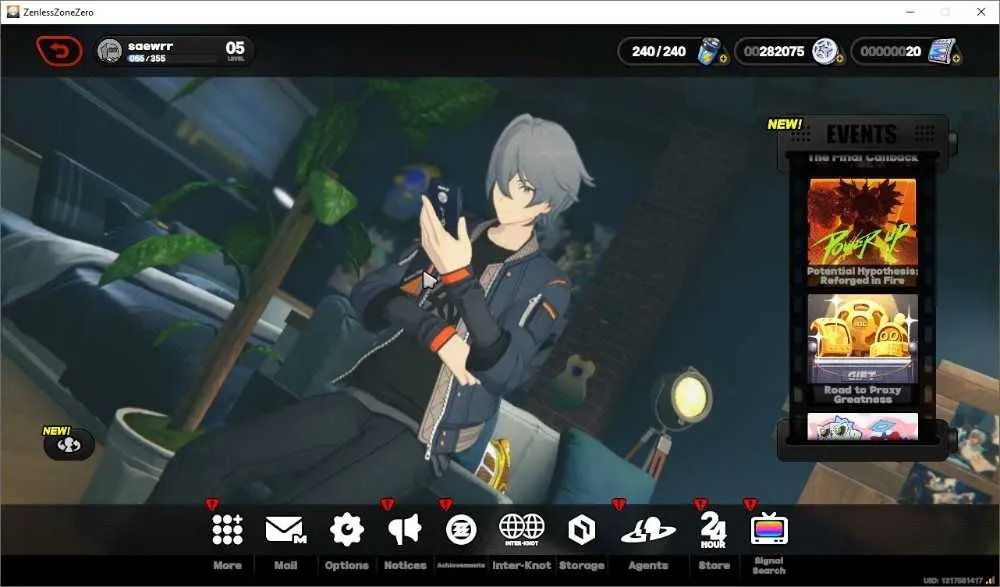
Task: Click the red back arrow button
Action: 59,51
